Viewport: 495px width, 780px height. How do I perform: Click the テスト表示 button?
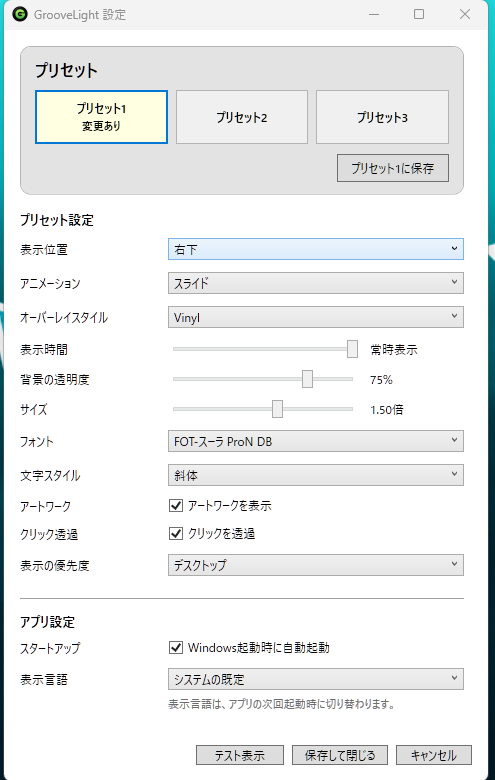[240, 755]
